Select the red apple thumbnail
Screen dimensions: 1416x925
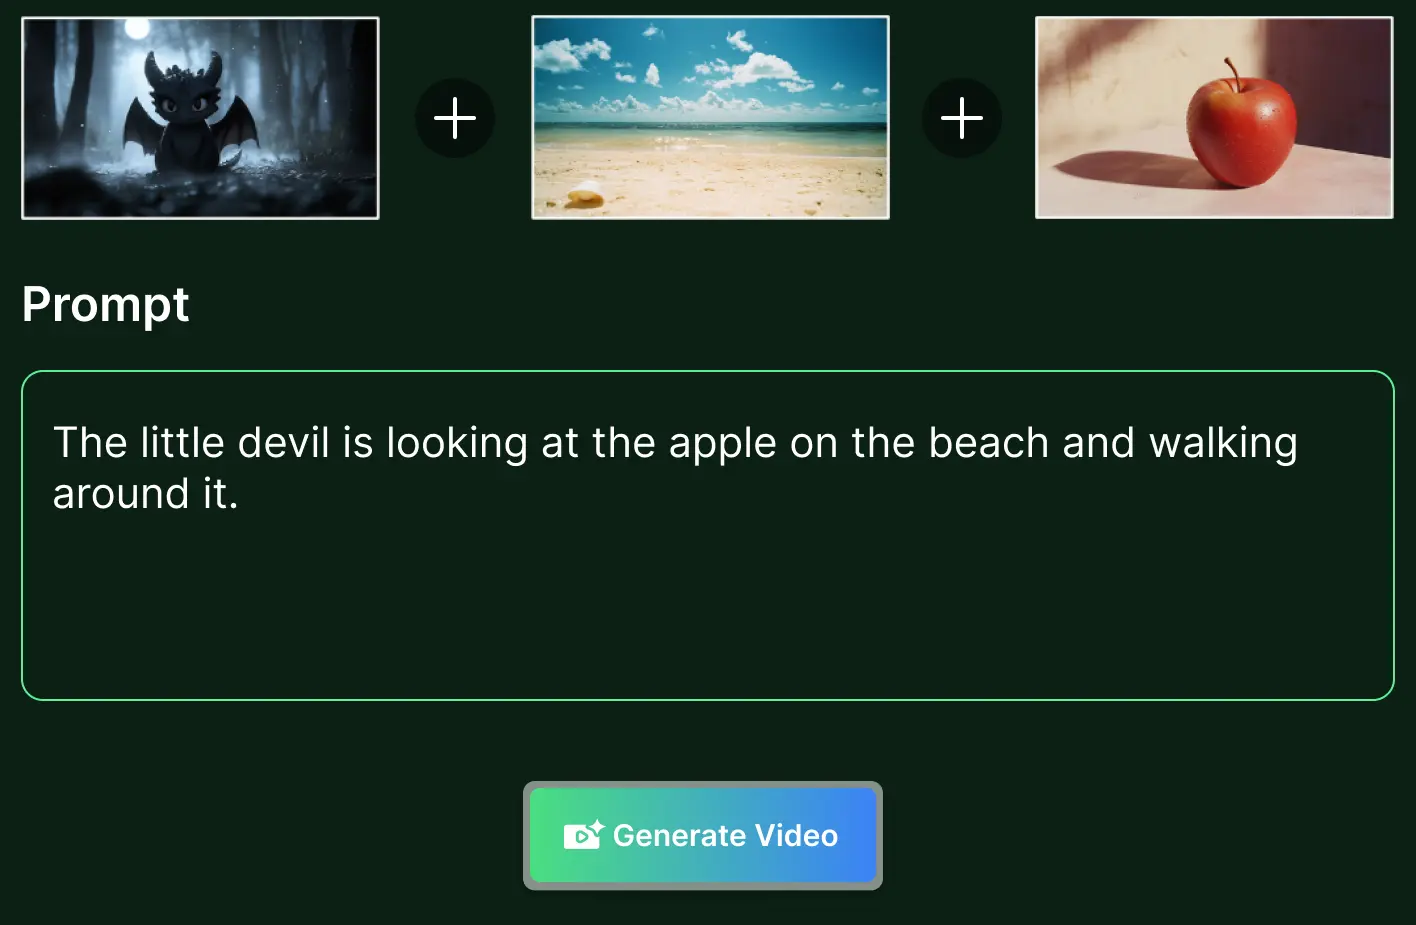(1214, 117)
